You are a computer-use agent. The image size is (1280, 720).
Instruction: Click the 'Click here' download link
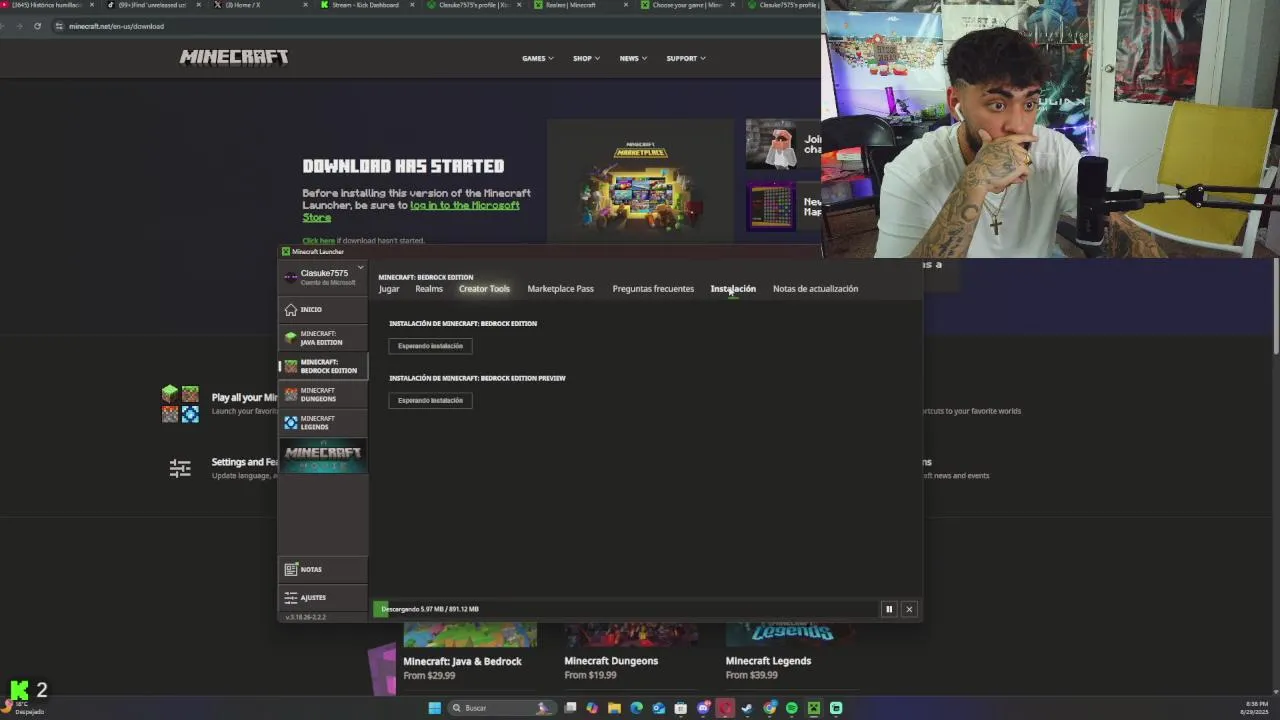[318, 241]
